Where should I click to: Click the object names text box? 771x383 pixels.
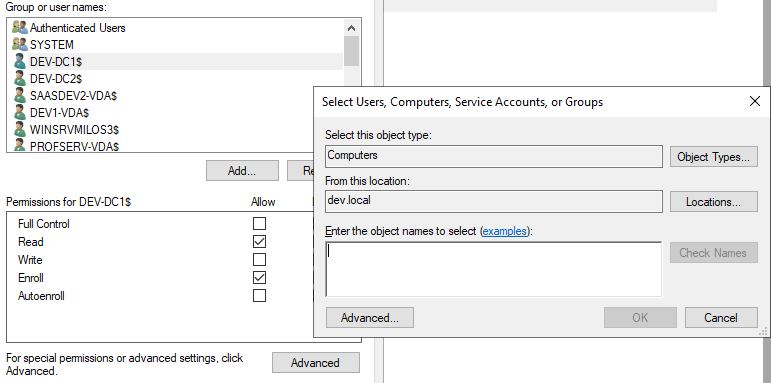coord(494,269)
